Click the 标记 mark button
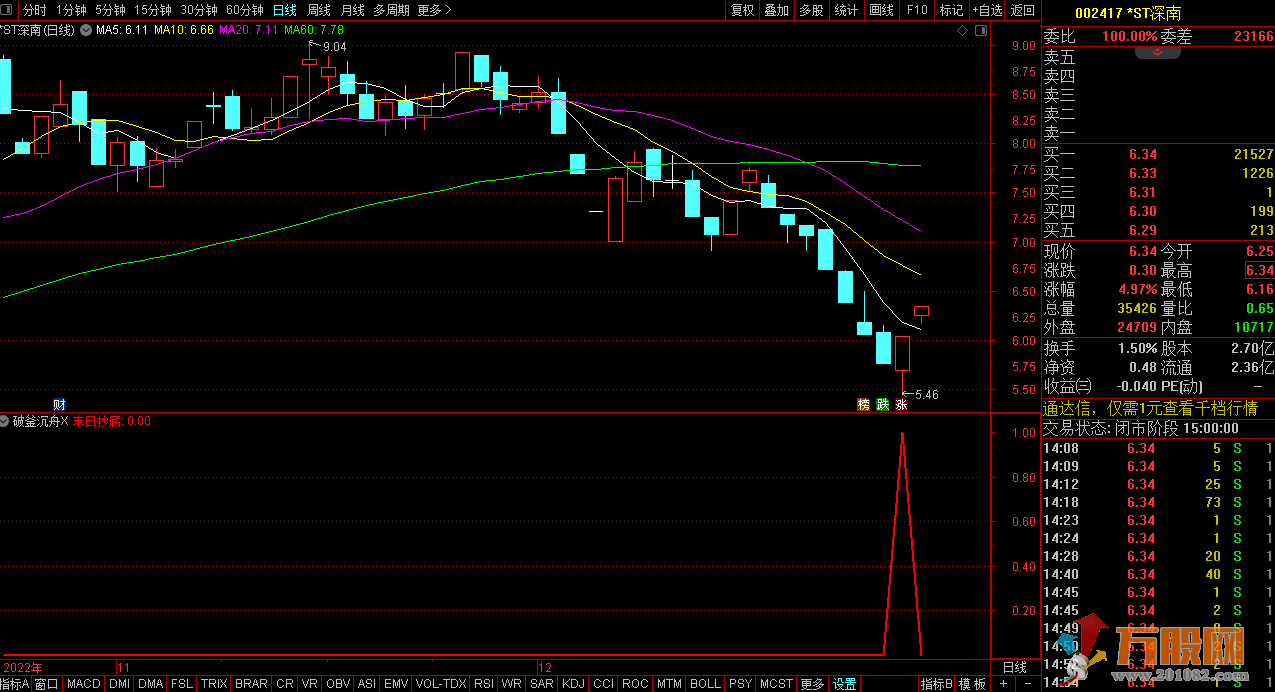1275x692 pixels. click(x=951, y=10)
